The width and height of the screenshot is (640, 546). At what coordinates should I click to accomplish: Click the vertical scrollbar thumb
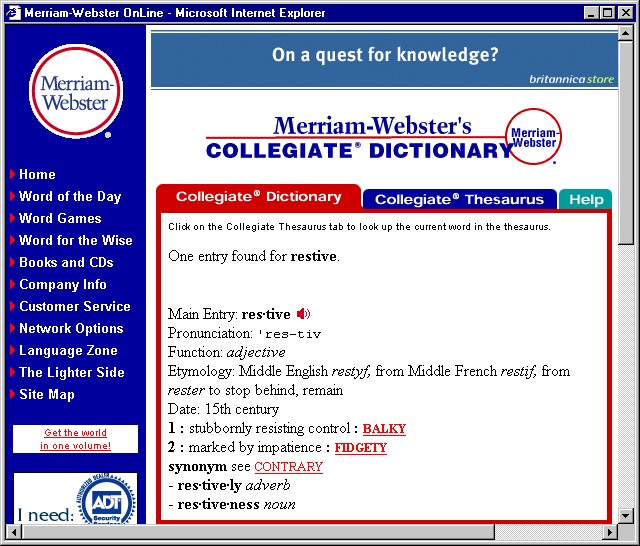(625, 142)
